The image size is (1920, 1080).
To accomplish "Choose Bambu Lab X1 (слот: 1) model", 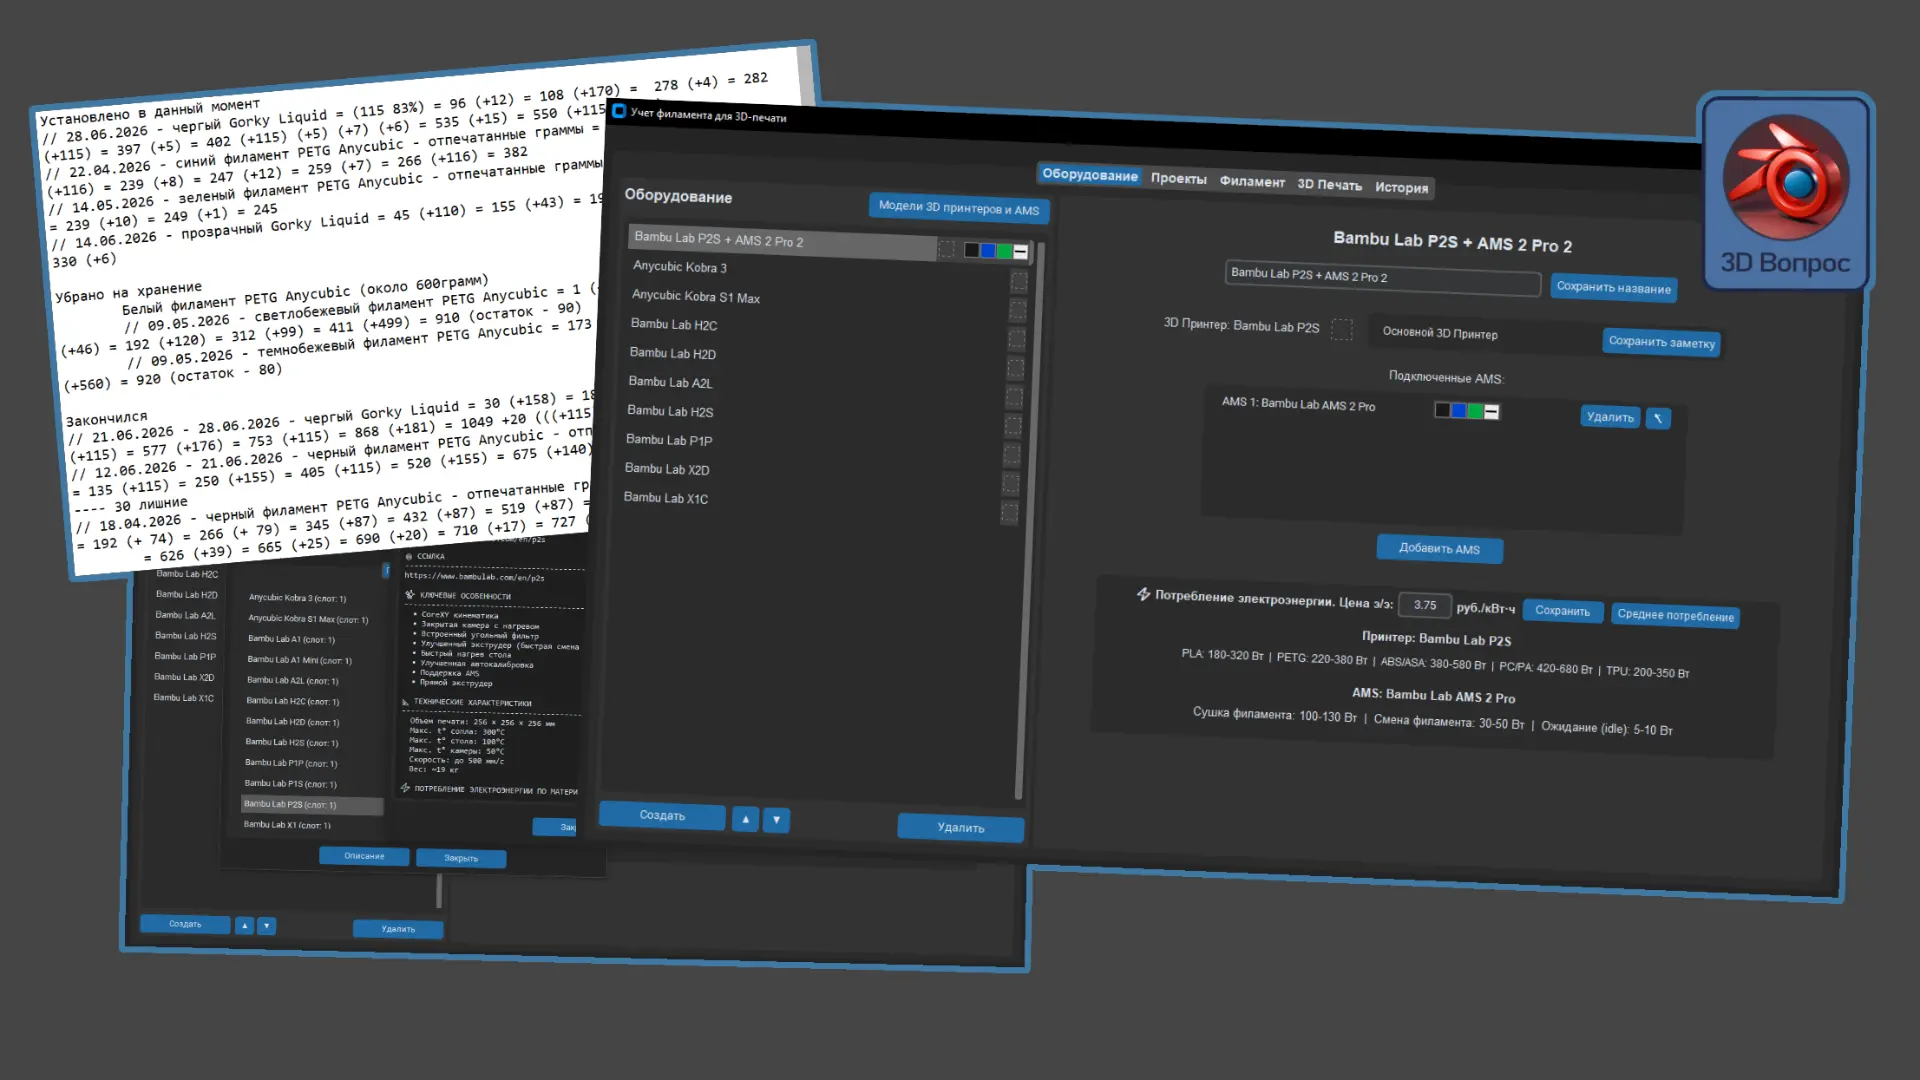I will click(x=287, y=825).
